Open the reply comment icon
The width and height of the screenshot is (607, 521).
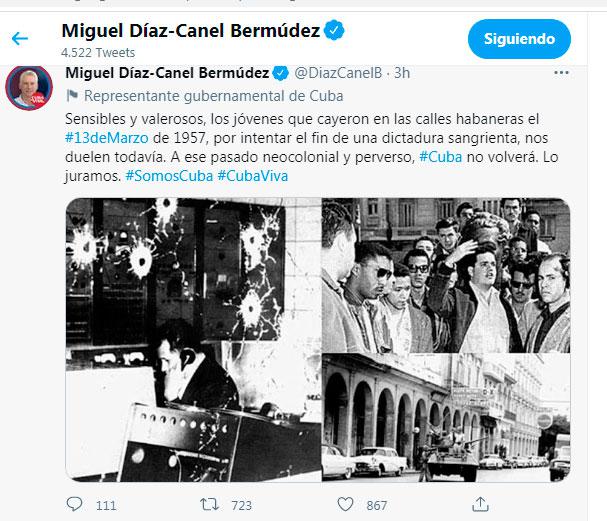[74, 504]
